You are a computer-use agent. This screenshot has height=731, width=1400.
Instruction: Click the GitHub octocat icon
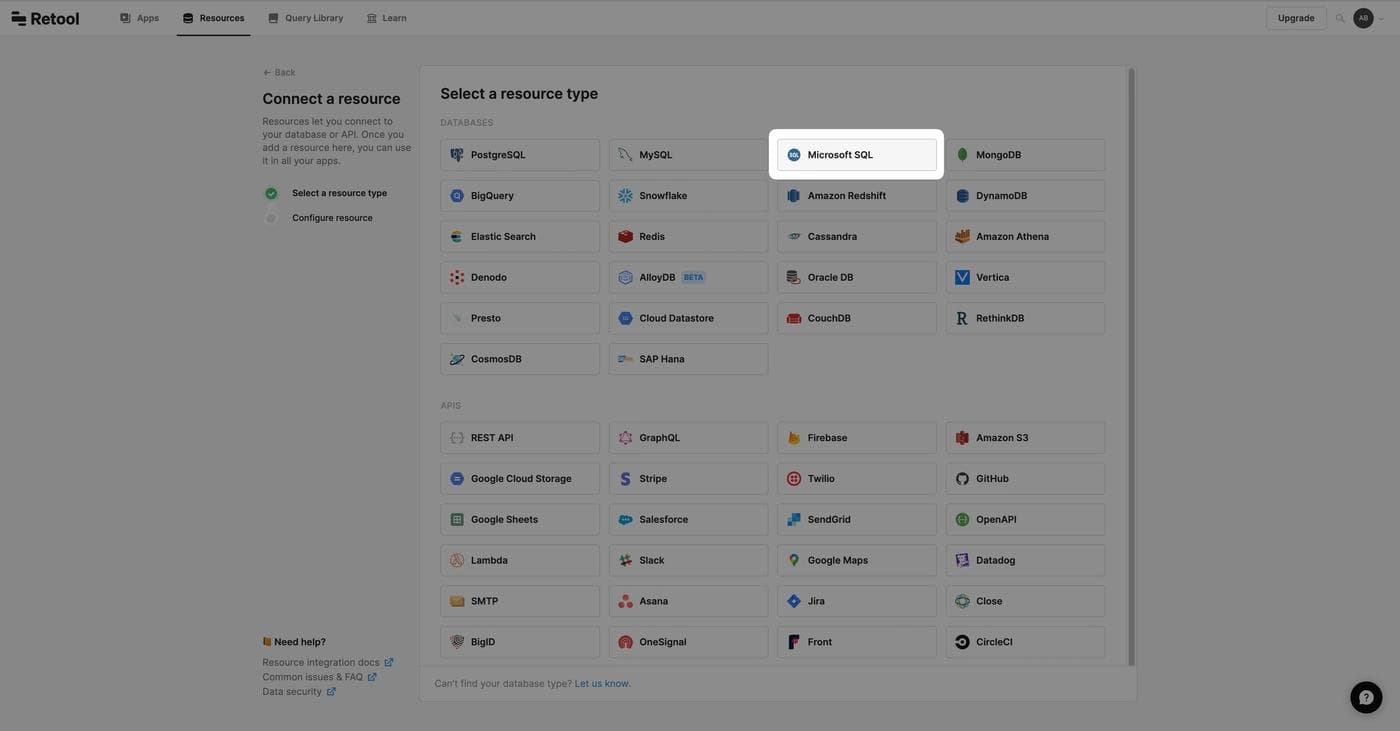point(962,479)
